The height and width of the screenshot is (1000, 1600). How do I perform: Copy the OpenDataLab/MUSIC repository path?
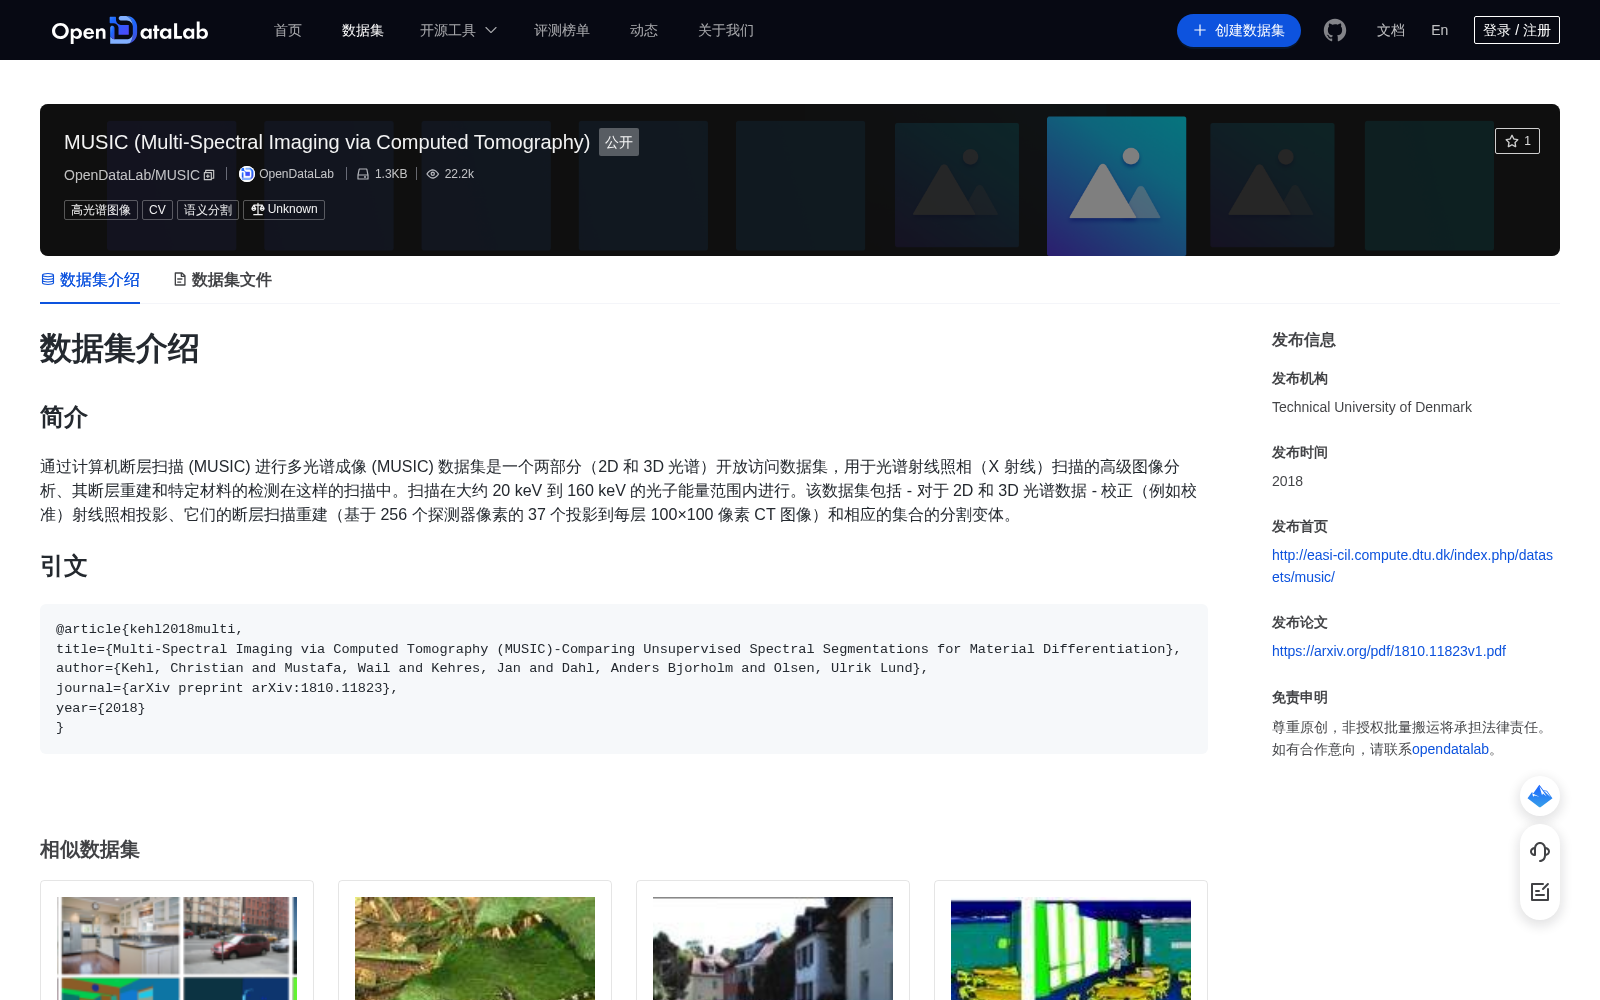click(209, 175)
